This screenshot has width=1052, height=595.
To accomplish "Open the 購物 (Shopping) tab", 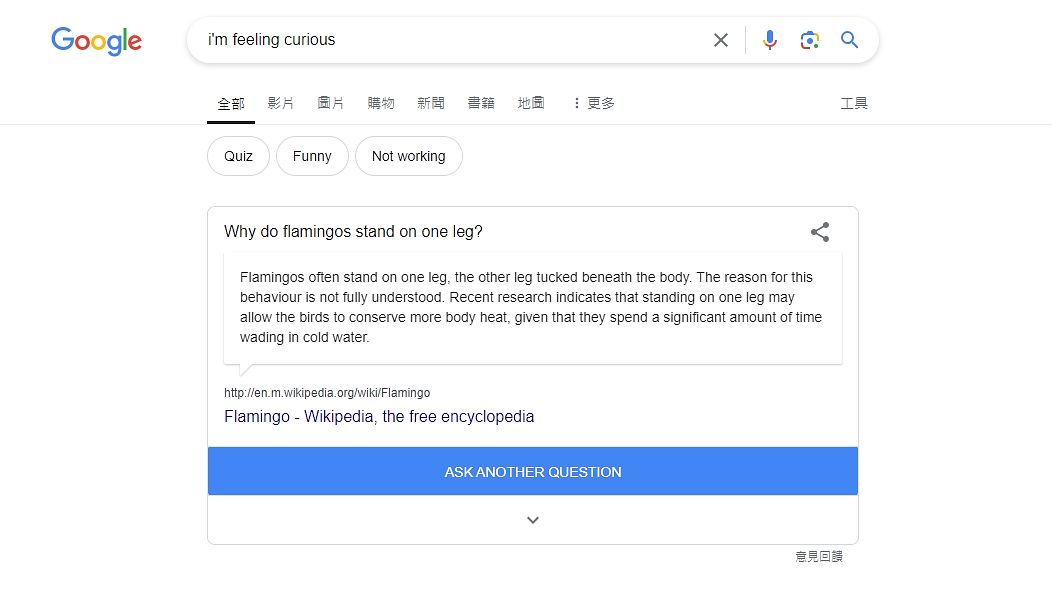I will 381,103.
